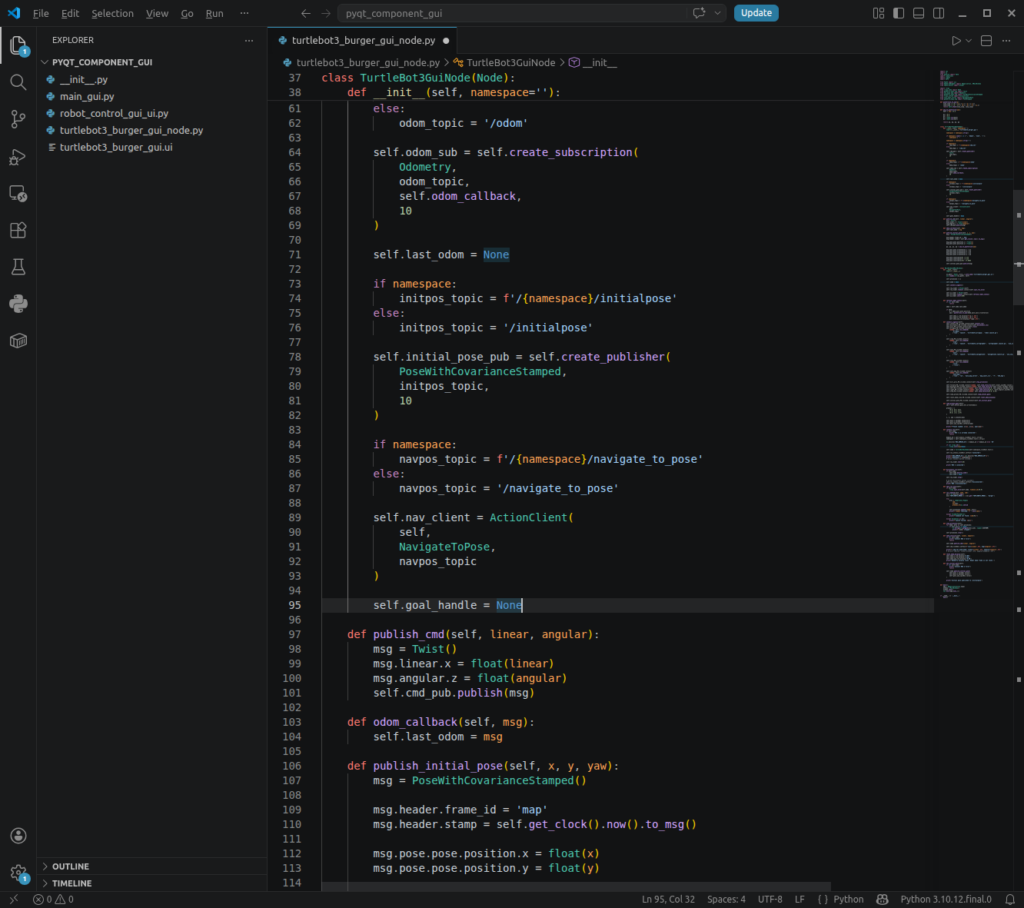Click the VS Code logo icon
The width and height of the screenshot is (1024, 908).
[14, 13]
